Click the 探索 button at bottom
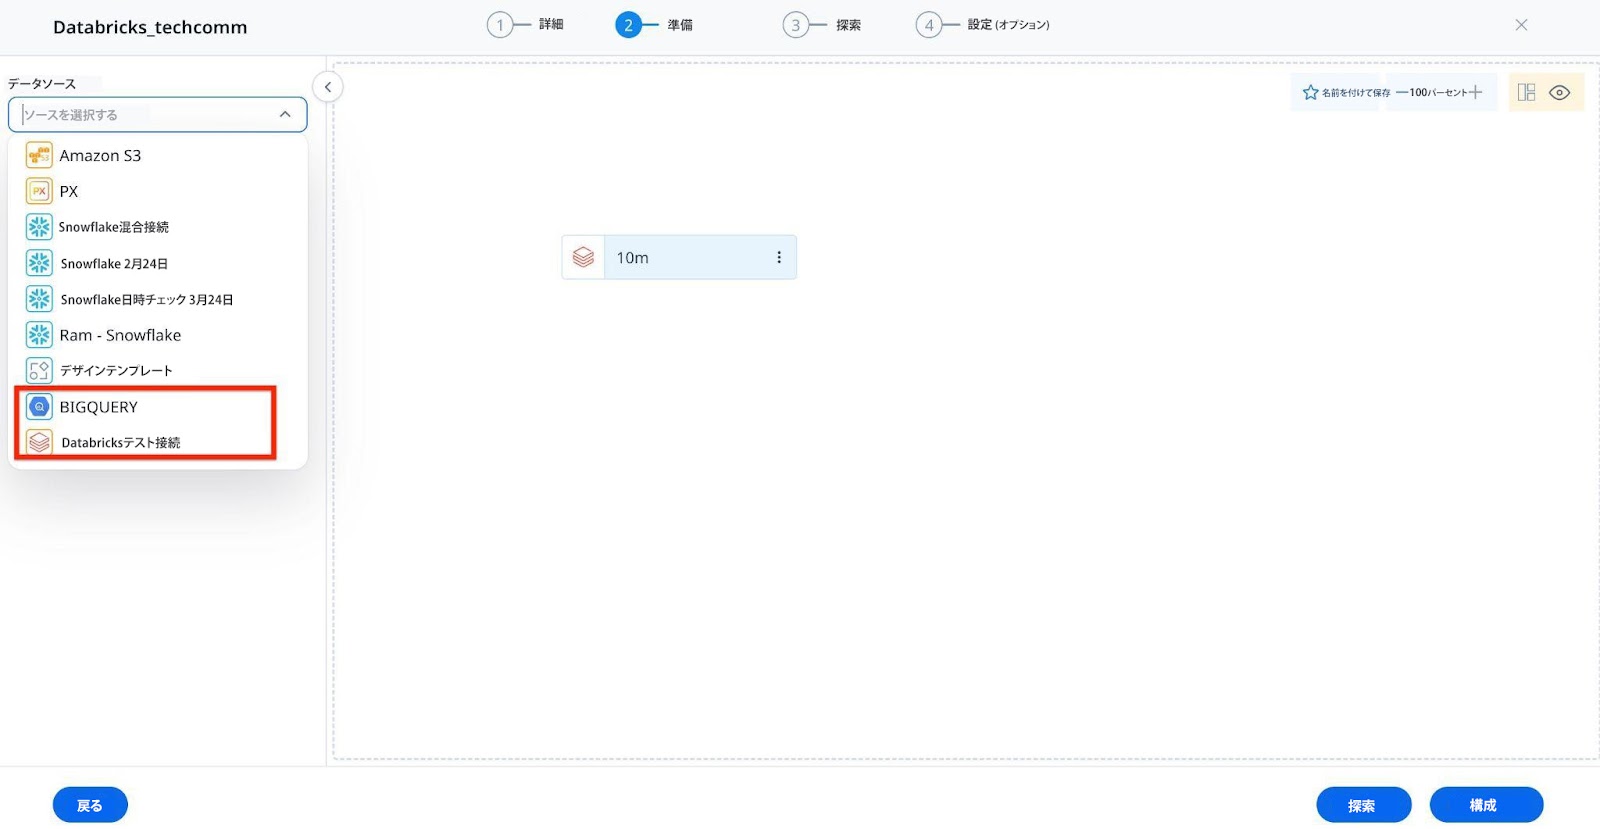1600x829 pixels. (1363, 805)
